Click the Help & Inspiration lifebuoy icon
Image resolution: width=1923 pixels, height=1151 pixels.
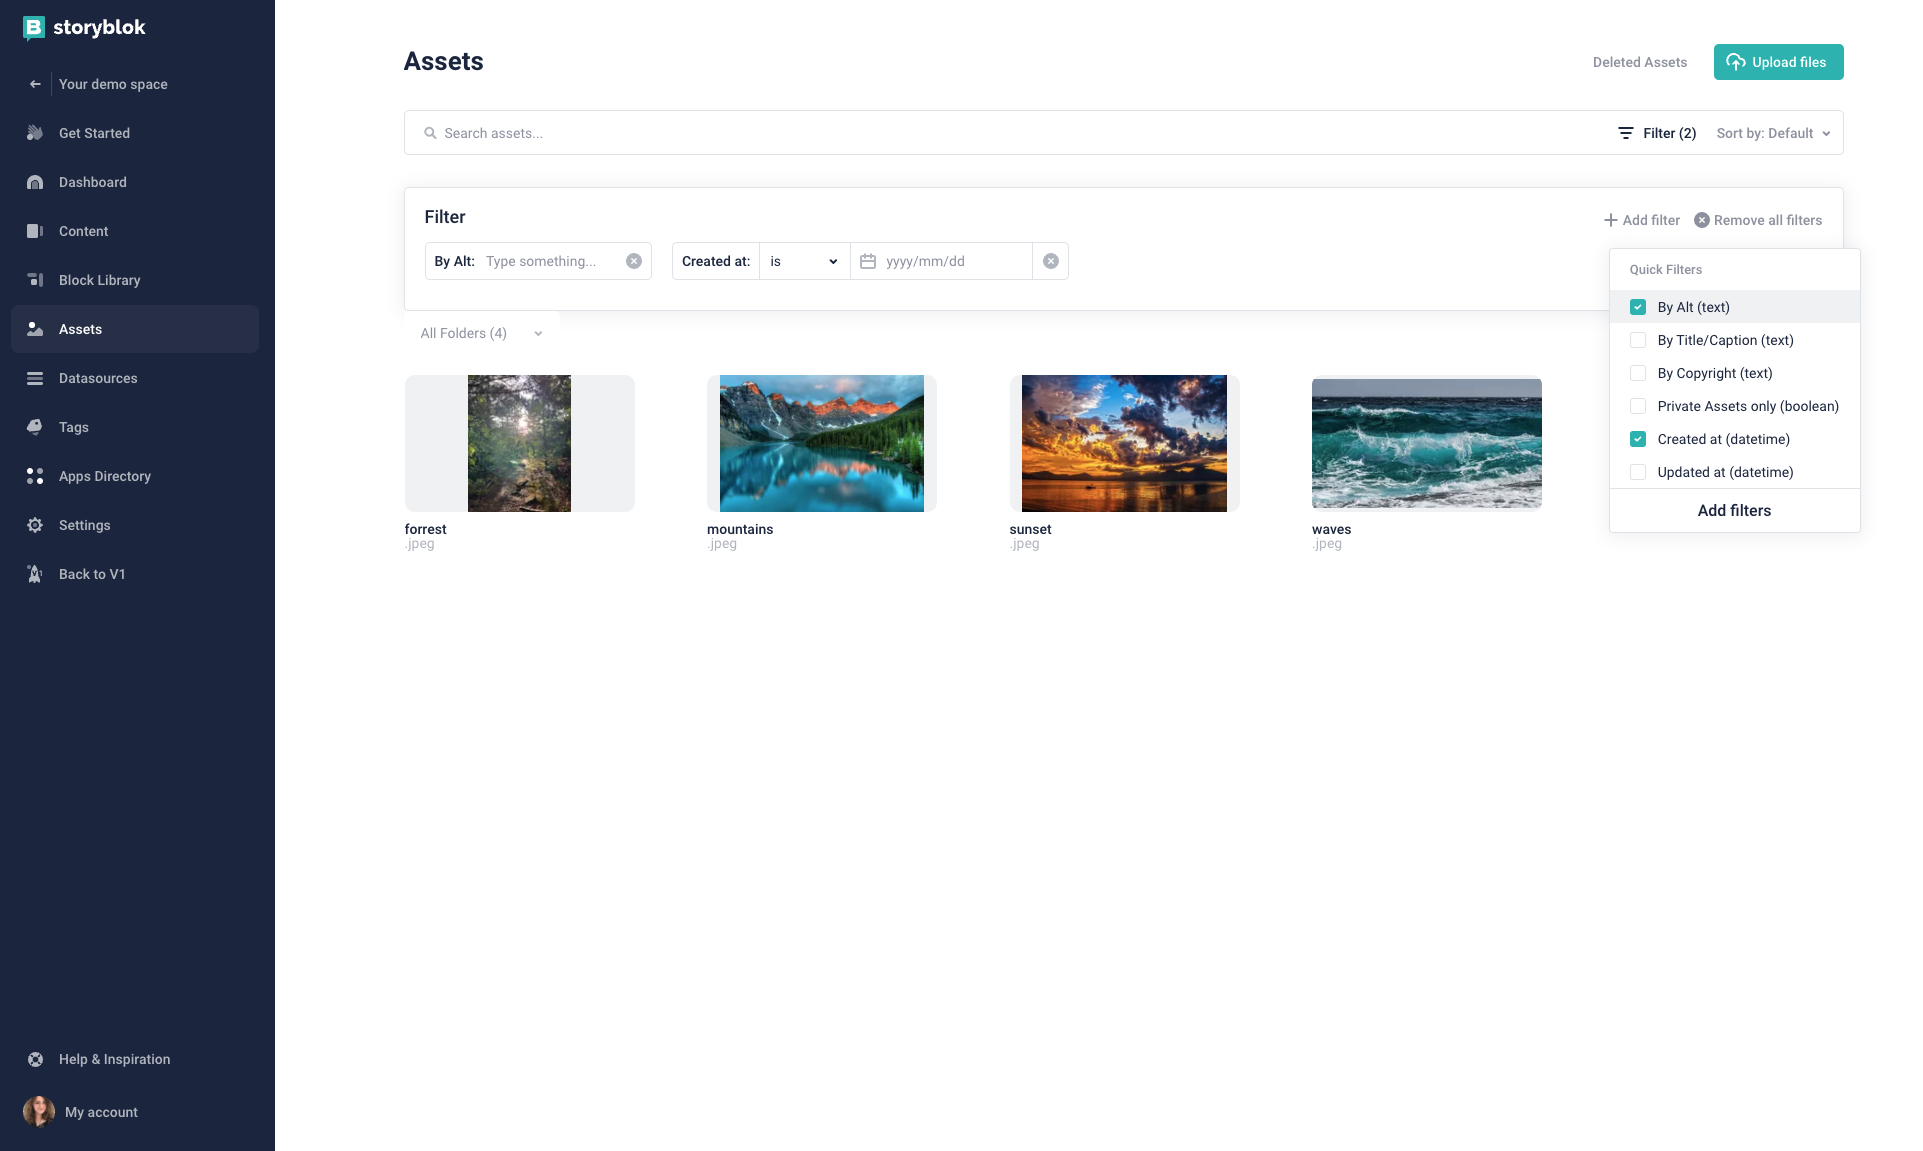[35, 1059]
